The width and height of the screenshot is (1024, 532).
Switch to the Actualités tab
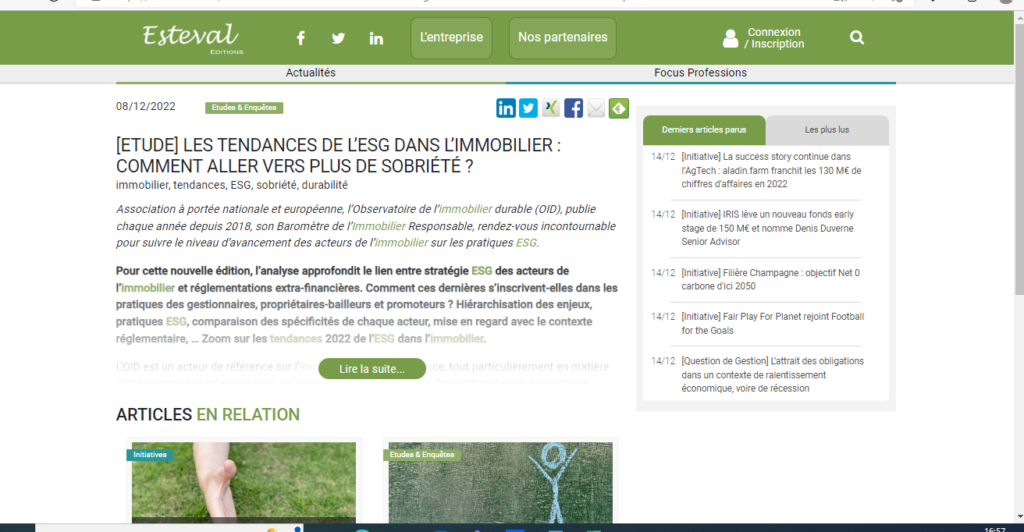pyautogui.click(x=311, y=73)
